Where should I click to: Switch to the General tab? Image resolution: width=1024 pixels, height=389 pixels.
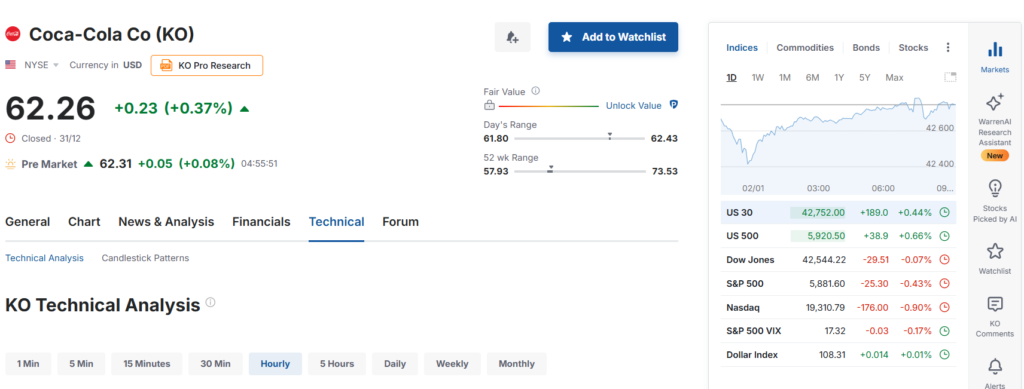coord(27,222)
